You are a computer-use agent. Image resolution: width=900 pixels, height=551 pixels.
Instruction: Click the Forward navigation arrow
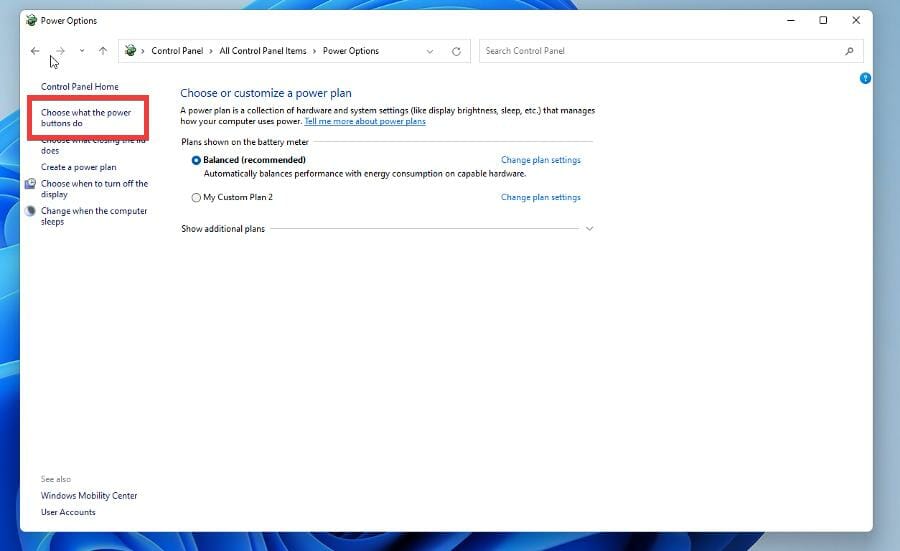tap(60, 51)
